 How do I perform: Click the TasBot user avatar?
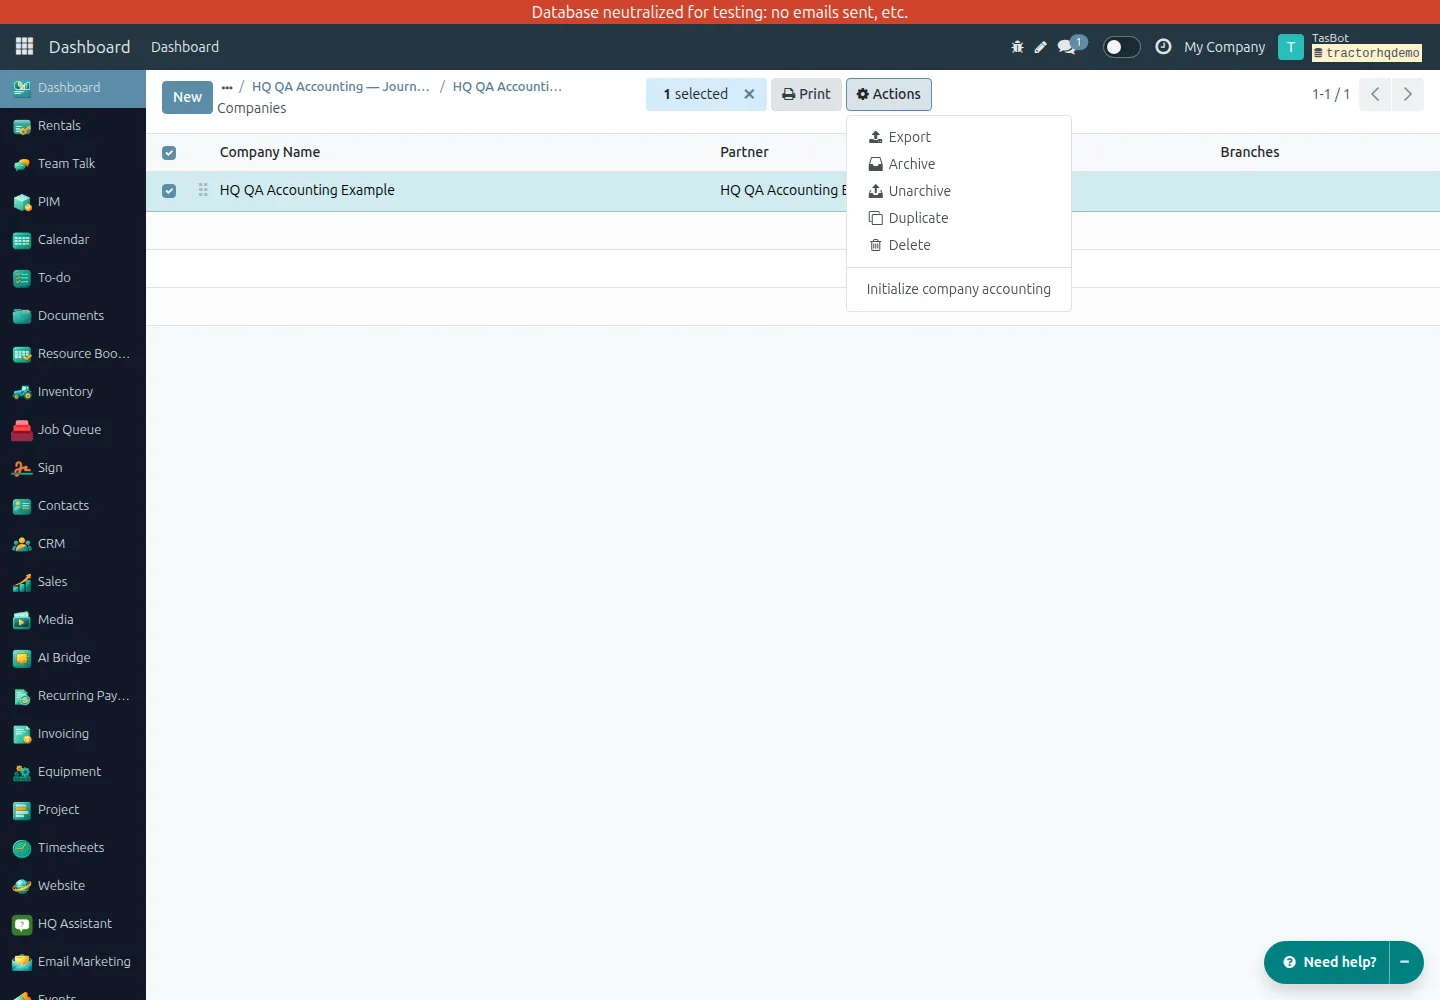tap(1291, 47)
